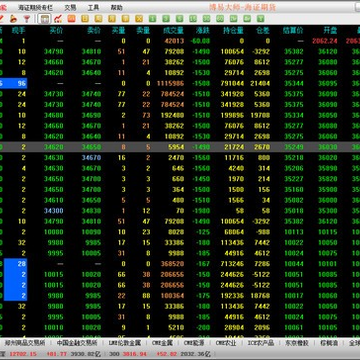Click the volume cell 8028
Viewport: 360px width, 360px height.
coord(176,232)
